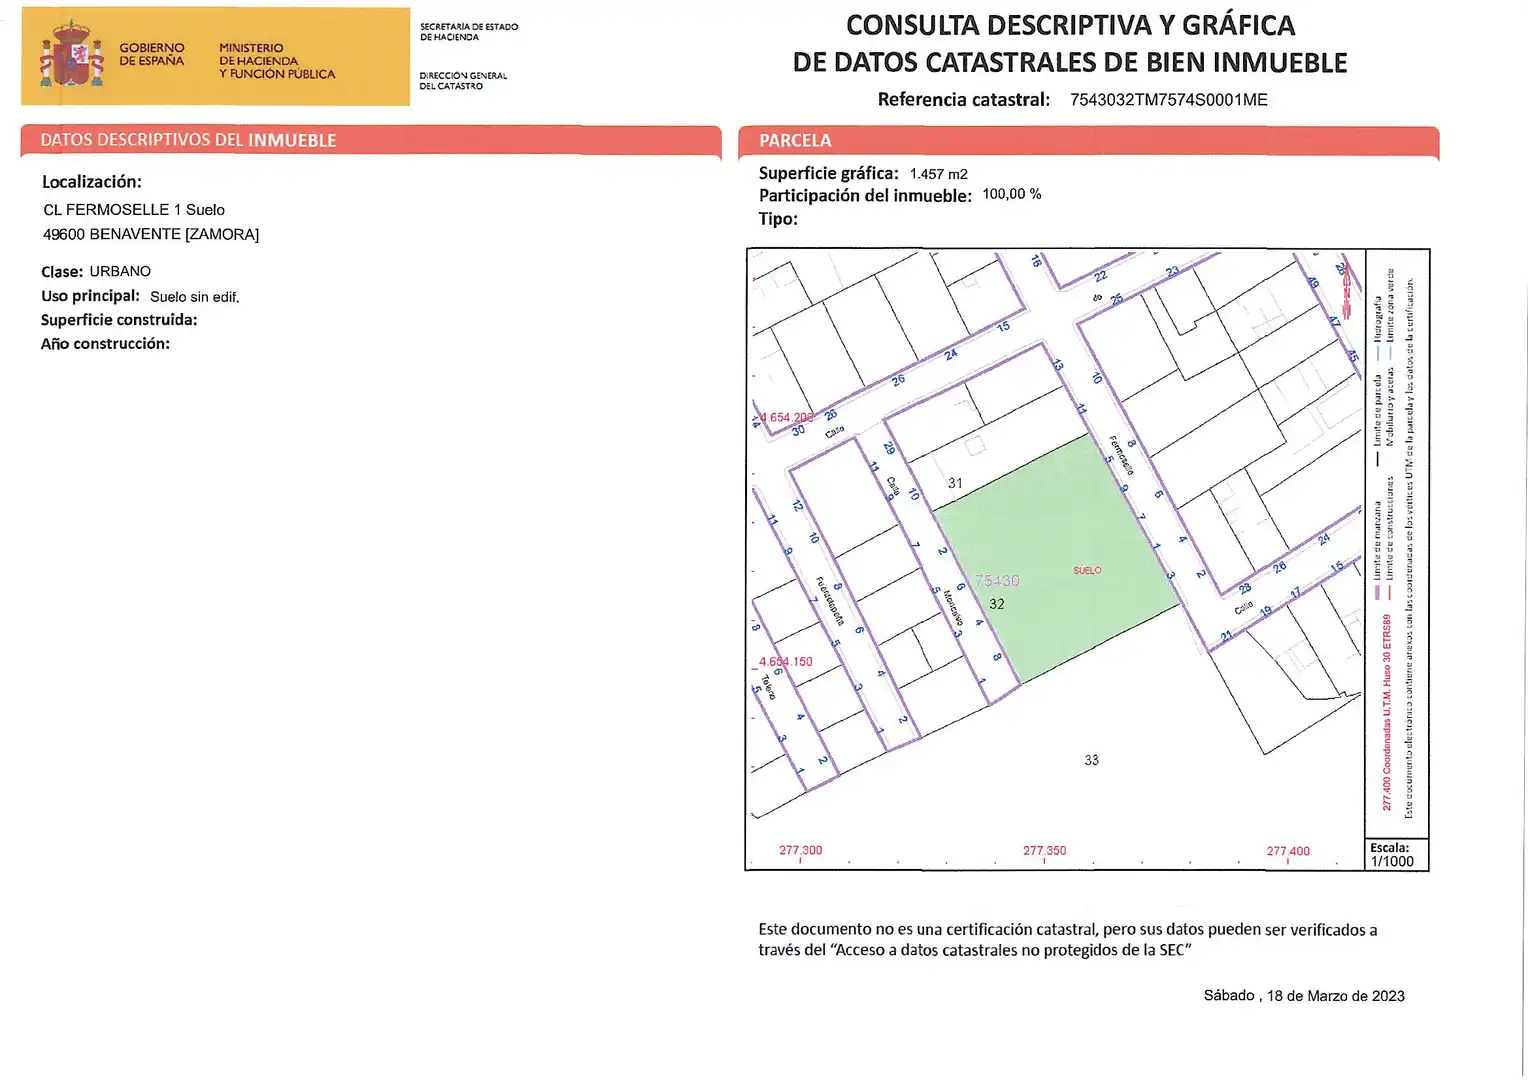Viewport: 1528px width, 1080px height.
Task: Click the block number "75430" on the map
Action: click(x=997, y=581)
